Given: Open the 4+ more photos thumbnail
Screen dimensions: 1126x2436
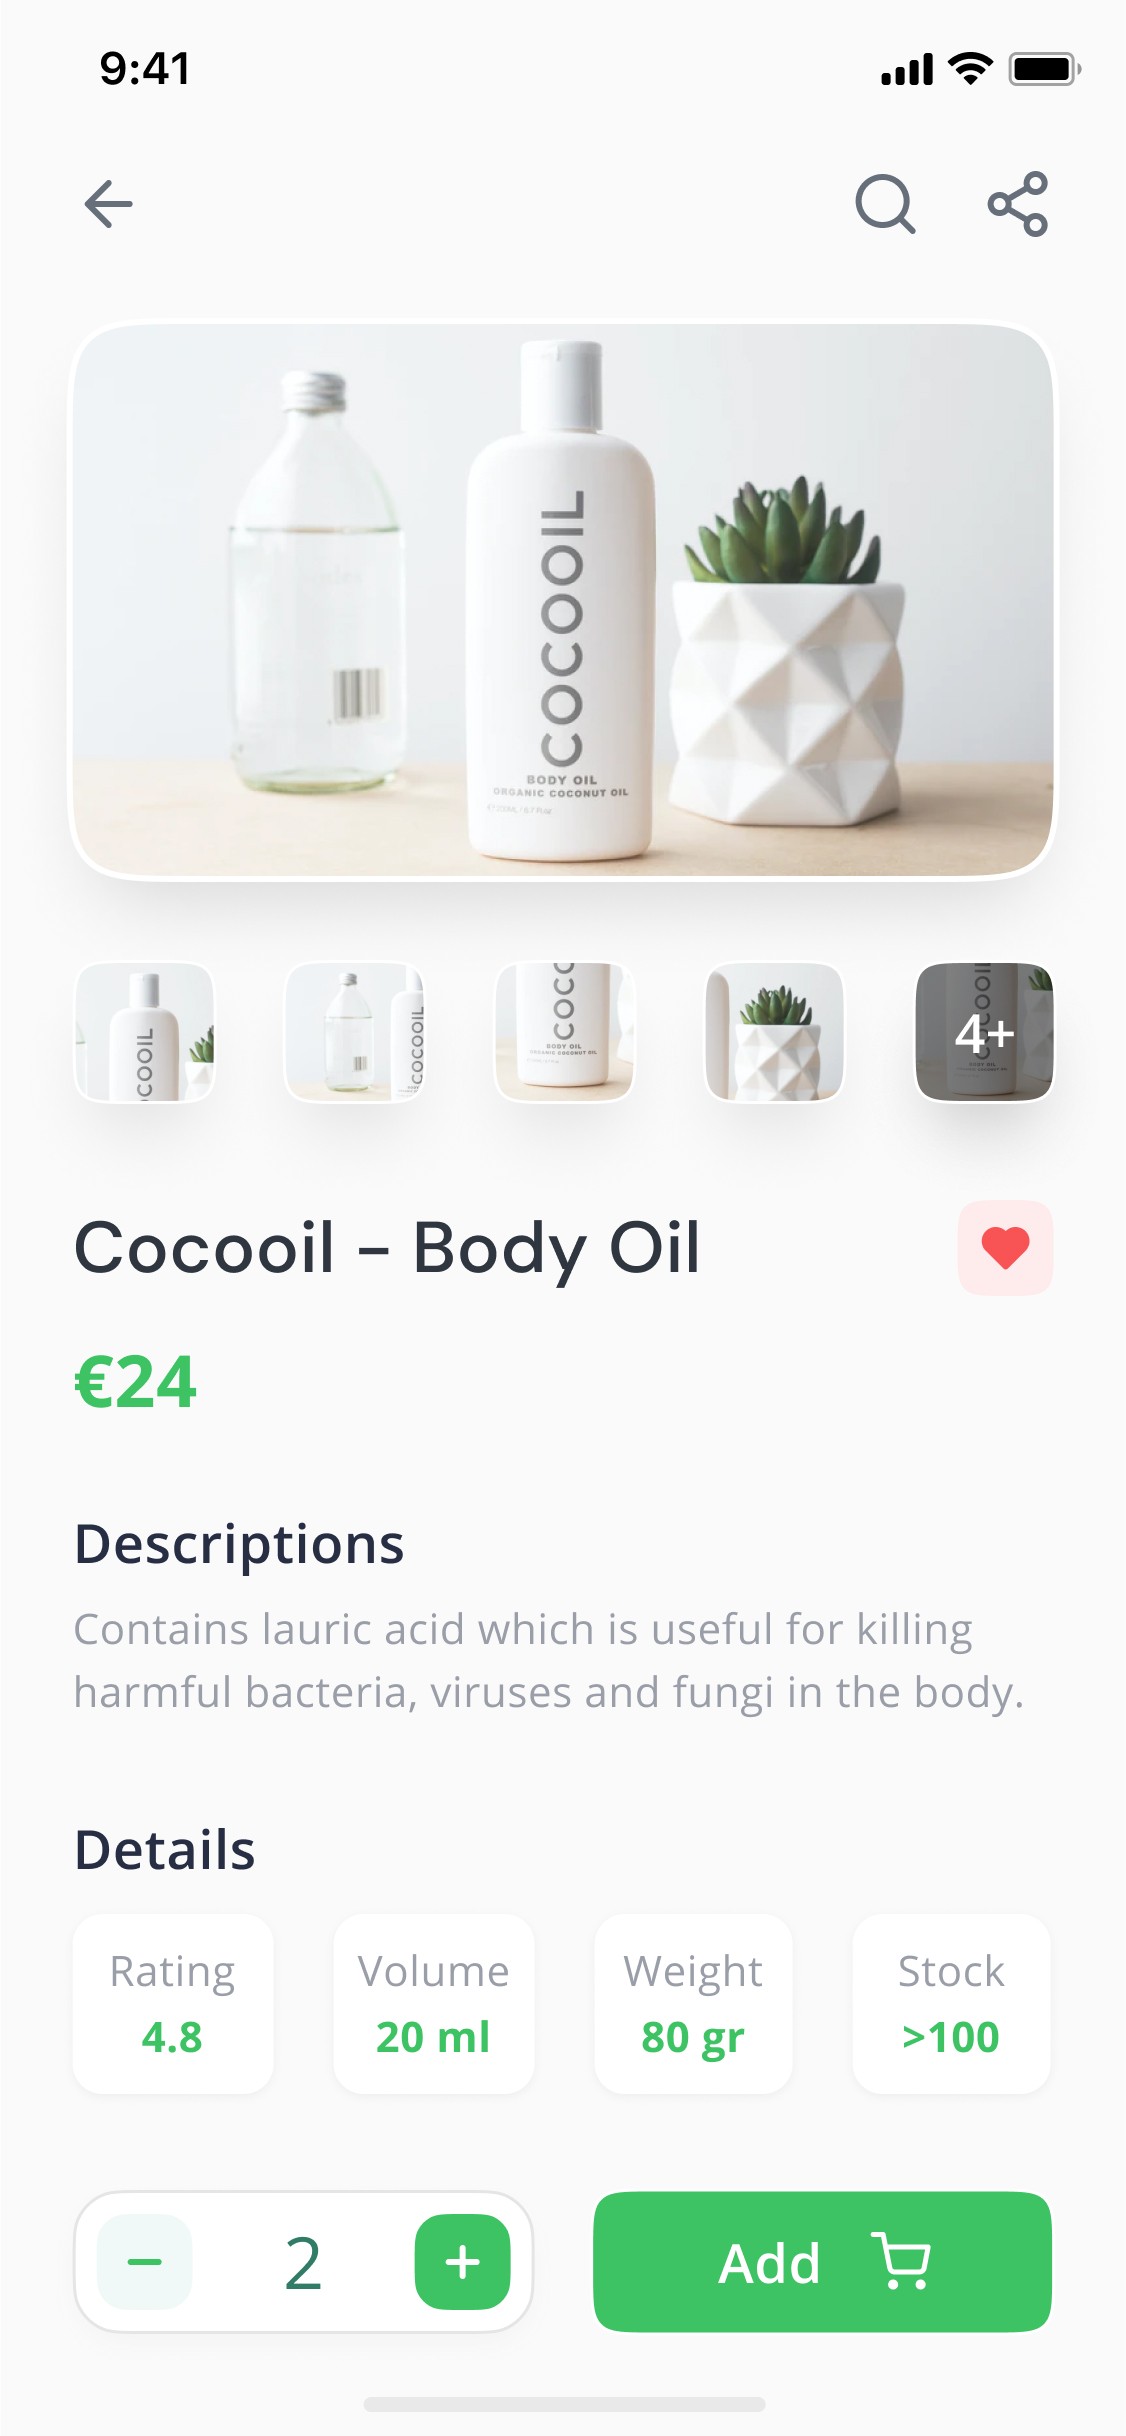Looking at the screenshot, I should pyautogui.click(x=985, y=1032).
